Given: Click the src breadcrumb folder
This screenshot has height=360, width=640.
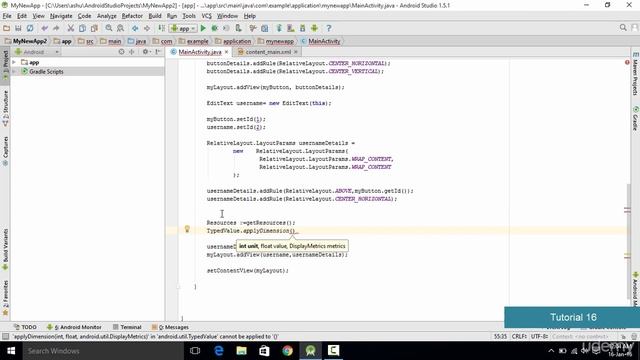Looking at the screenshot, I should coord(86,41).
